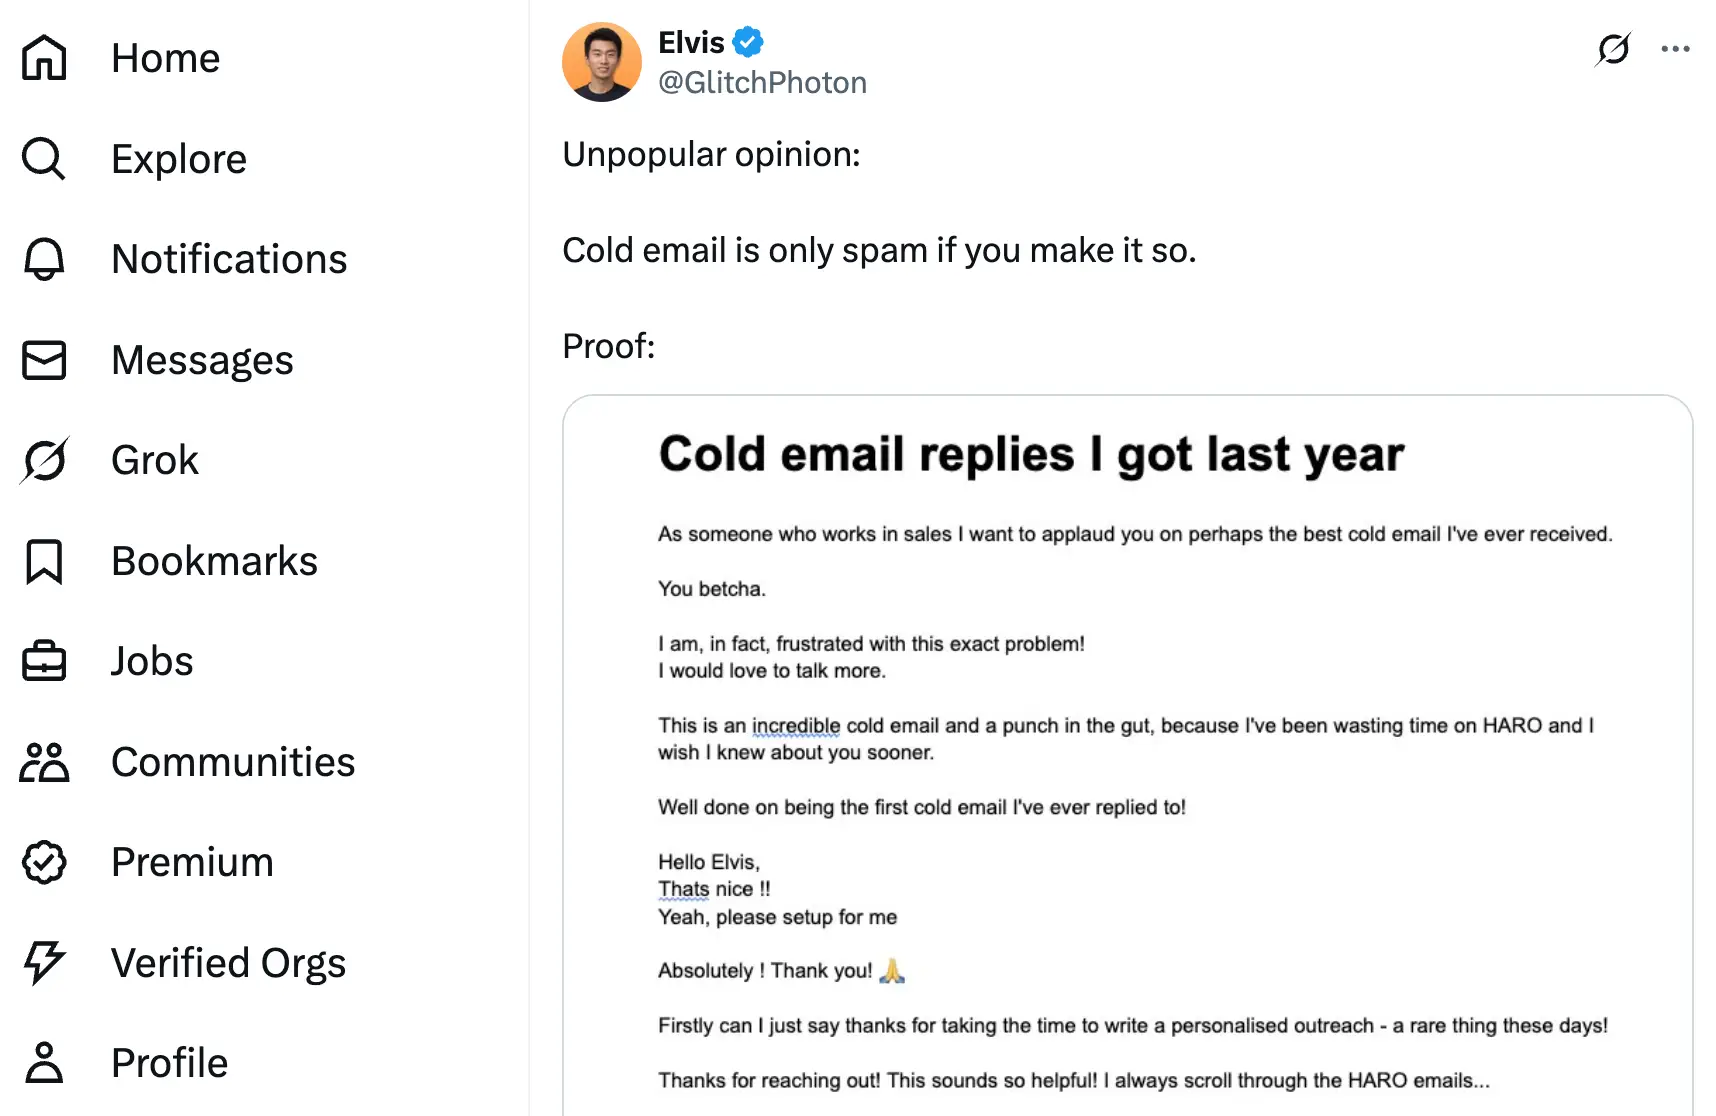Click the Communities people icon

(x=44, y=762)
